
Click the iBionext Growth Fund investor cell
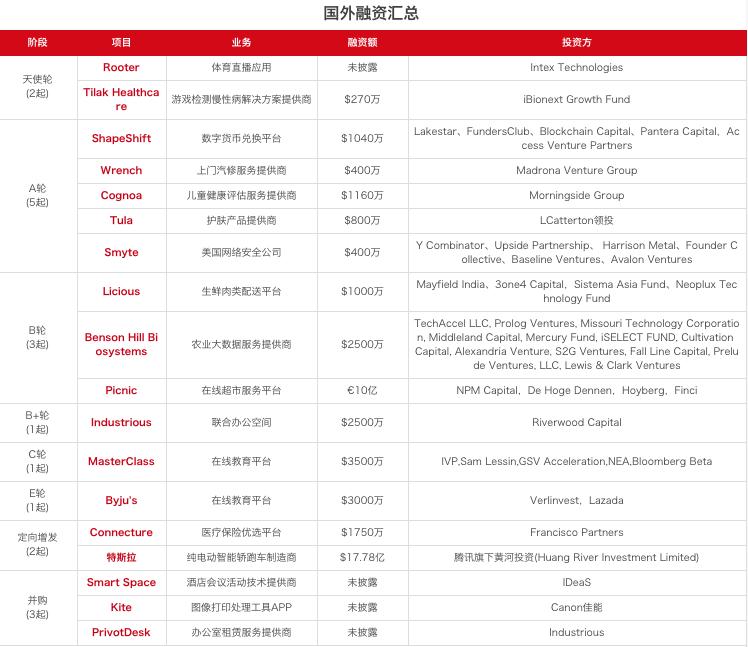pos(576,99)
